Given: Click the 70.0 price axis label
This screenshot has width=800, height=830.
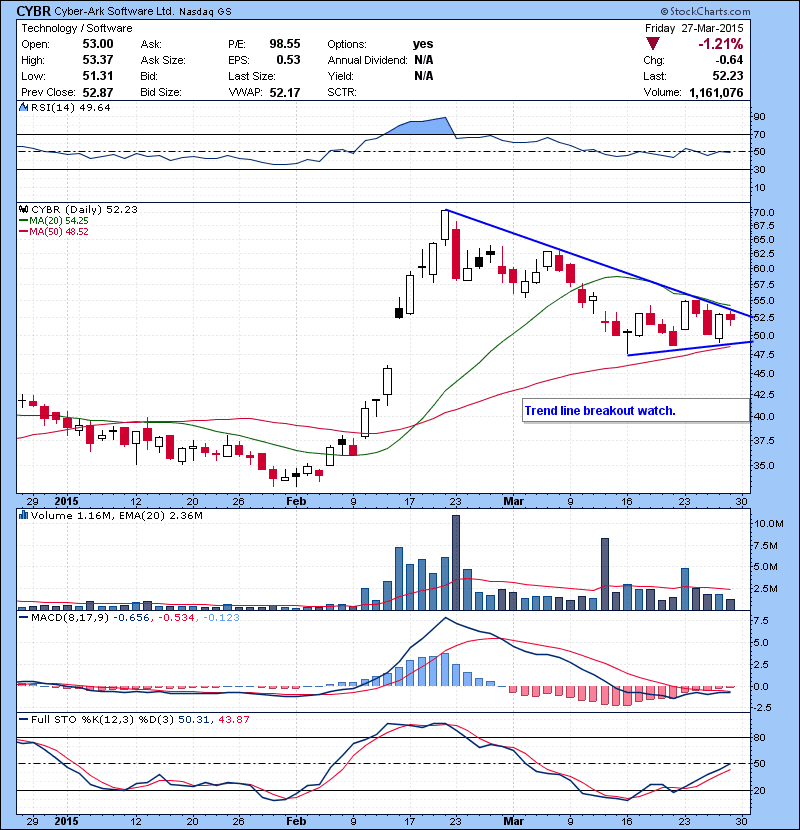Looking at the screenshot, I should tap(764, 212).
